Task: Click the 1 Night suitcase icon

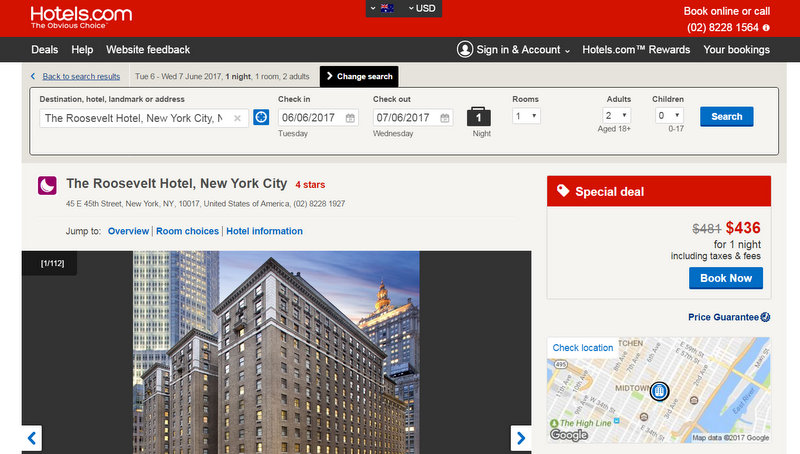Action: coord(479,116)
